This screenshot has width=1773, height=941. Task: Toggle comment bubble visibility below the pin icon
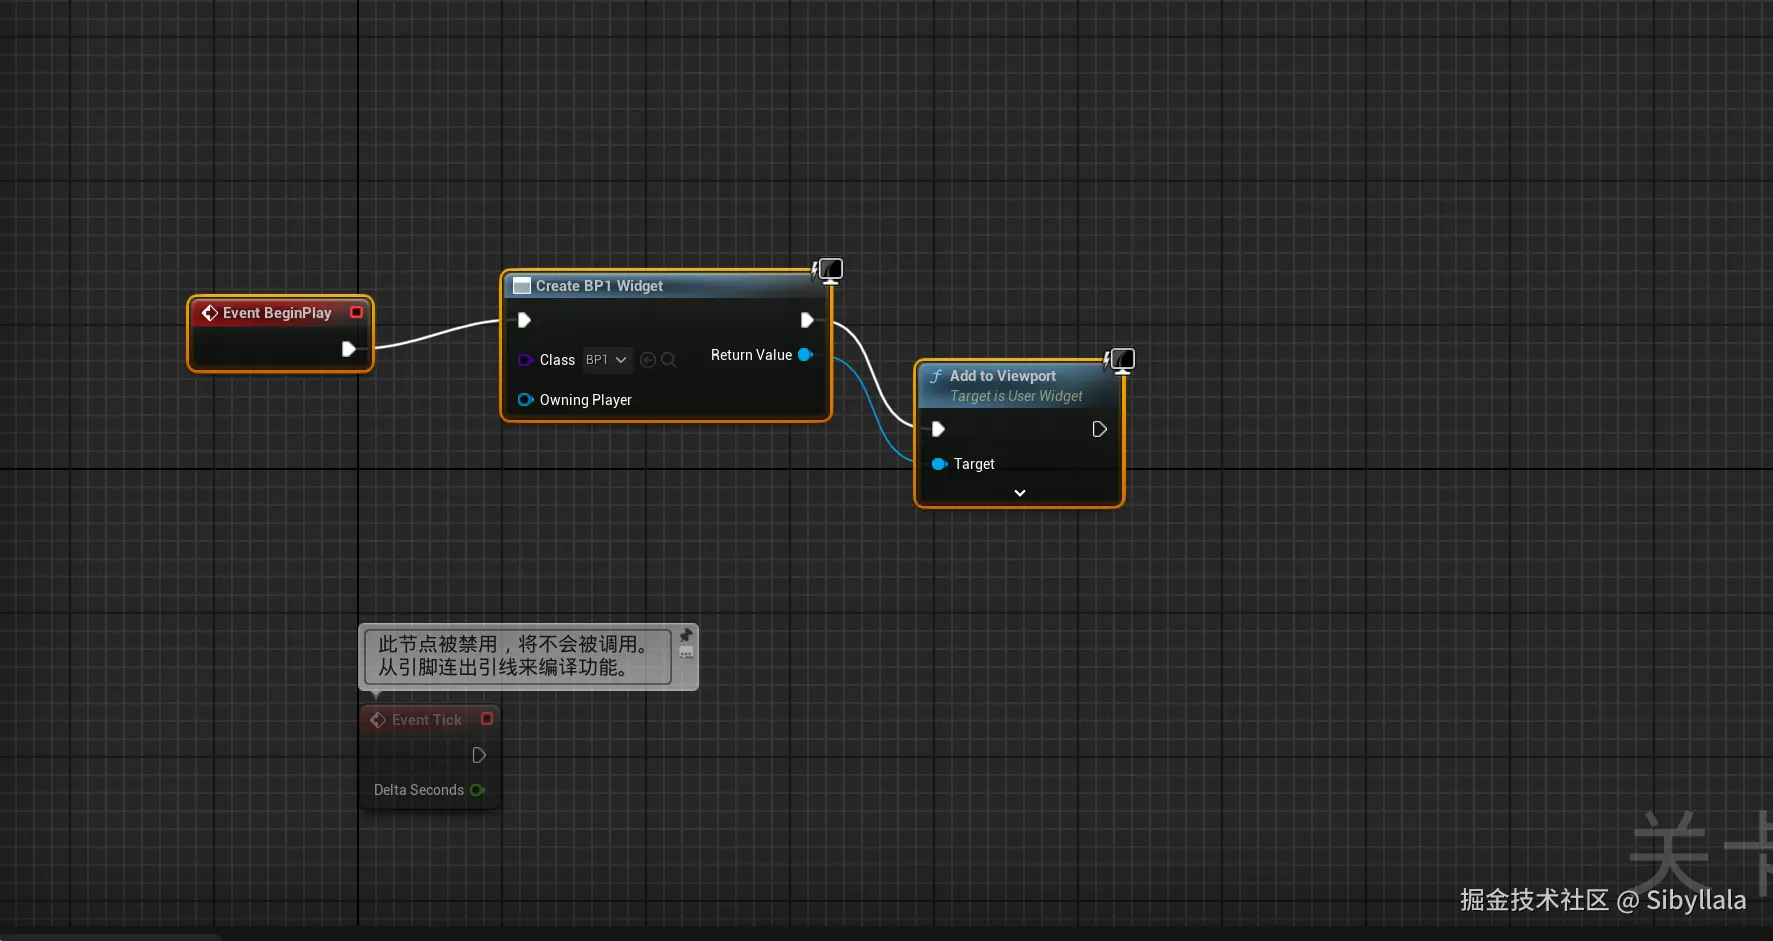pyautogui.click(x=686, y=653)
